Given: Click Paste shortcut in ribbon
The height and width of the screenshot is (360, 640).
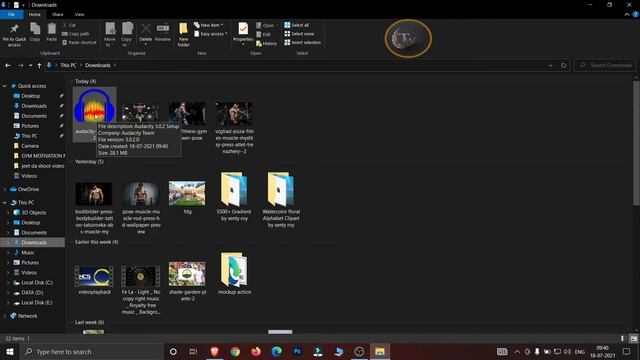Looking at the screenshot, I should pyautogui.click(x=79, y=42).
